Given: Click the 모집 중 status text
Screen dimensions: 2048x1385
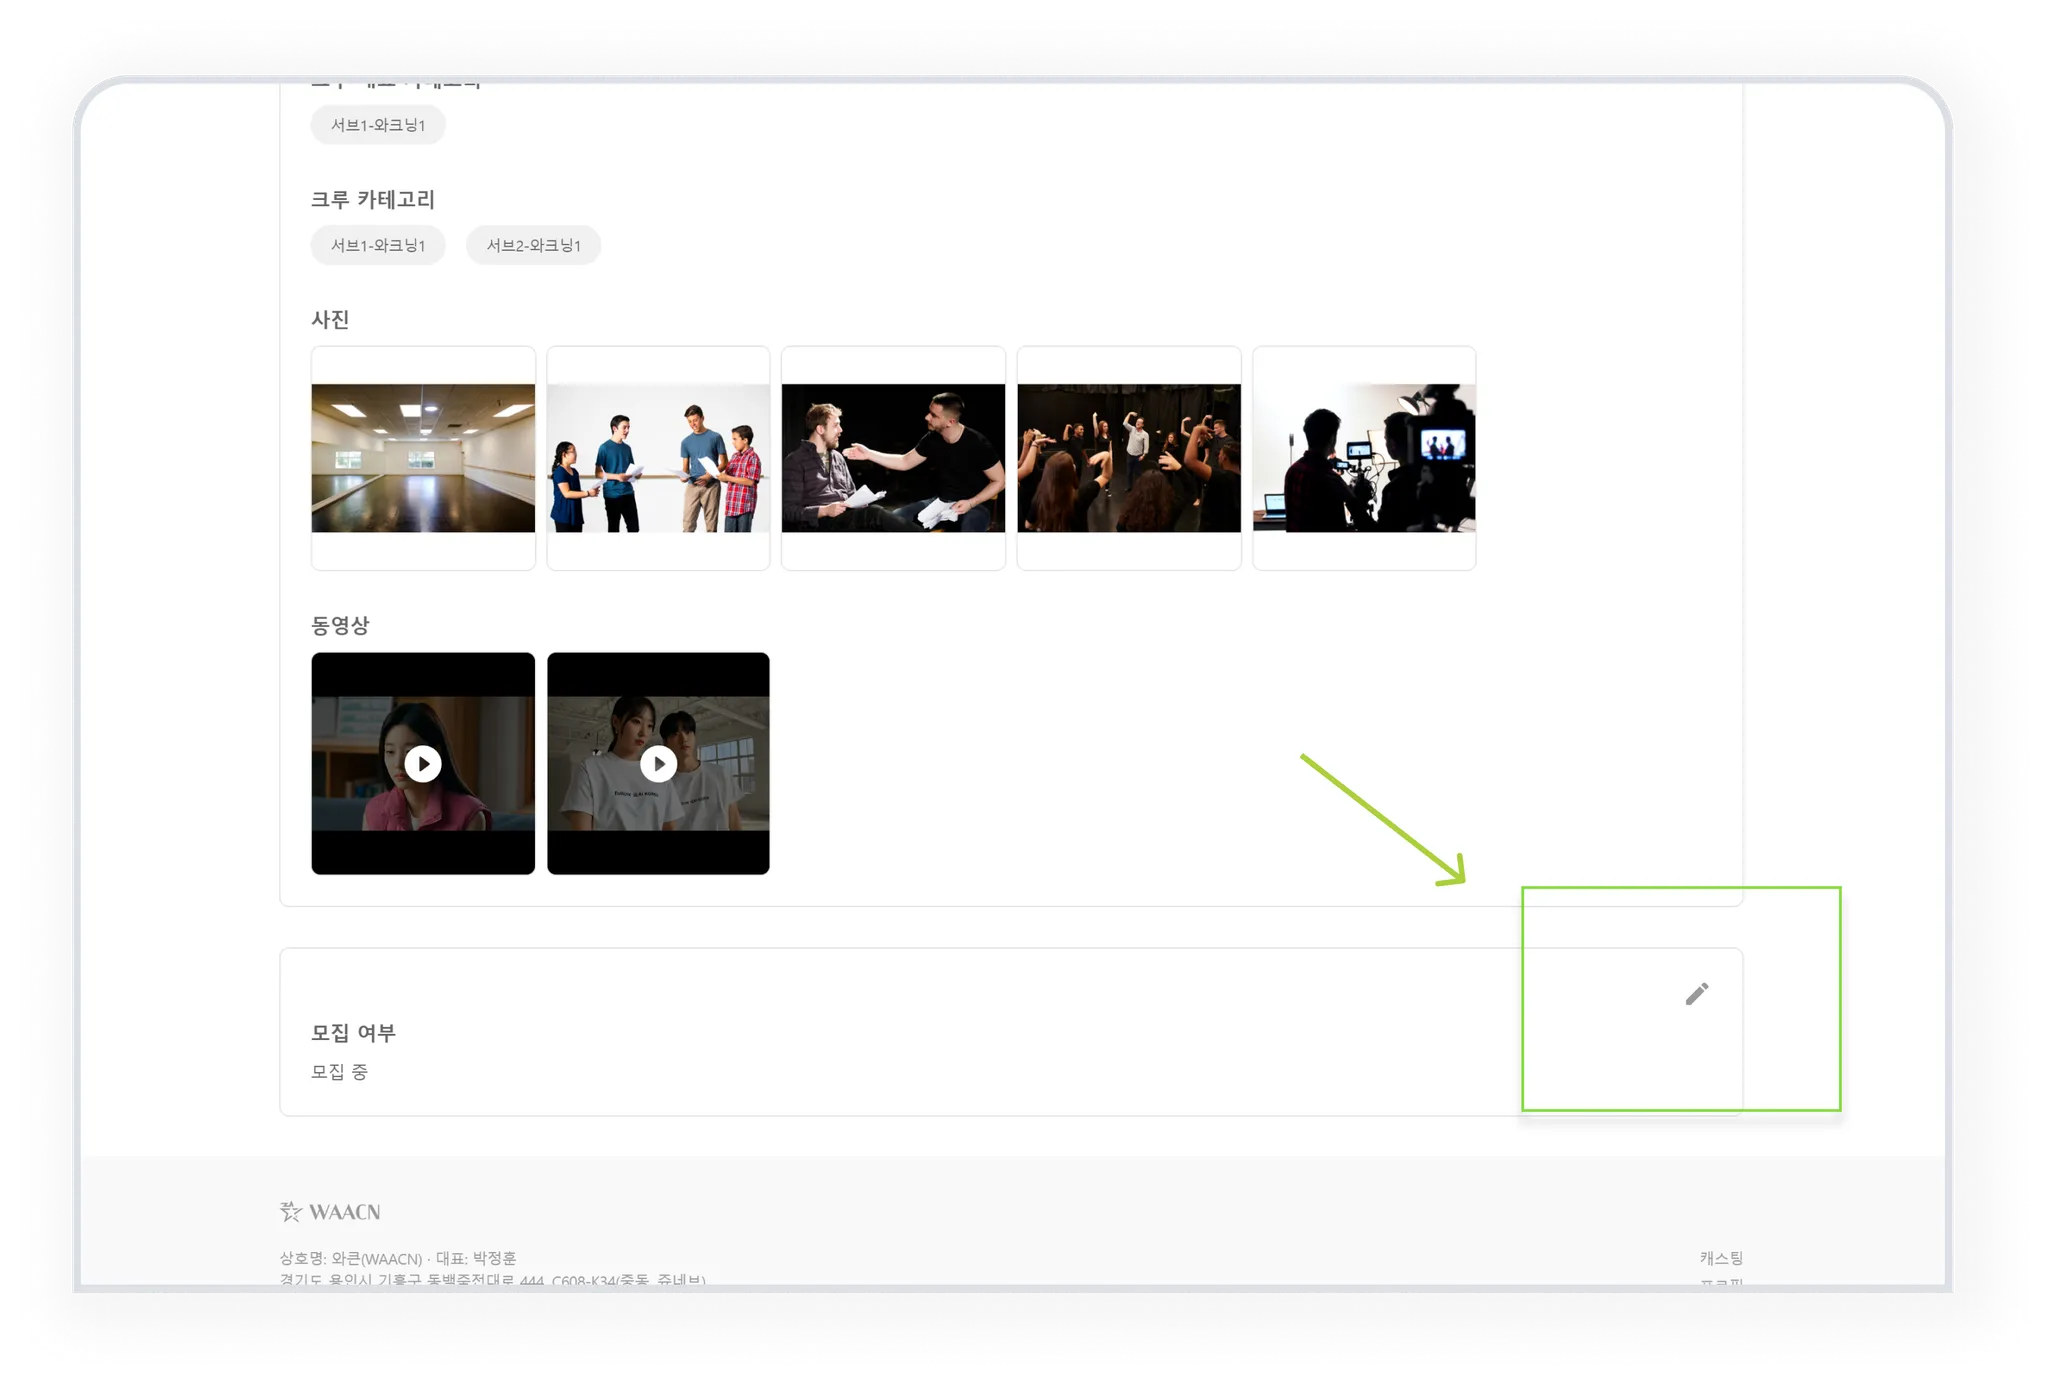Looking at the screenshot, I should click(339, 1072).
